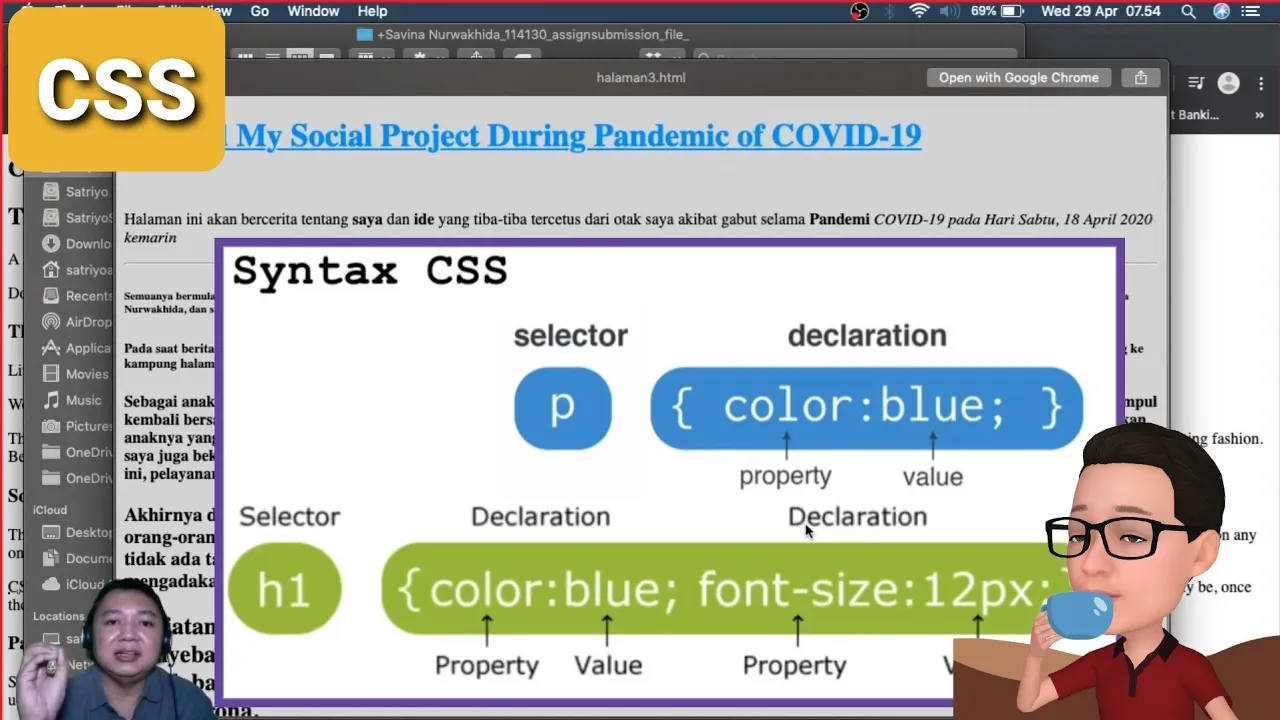Open Downloads in Finder sidebar

pyautogui.click(x=75, y=243)
